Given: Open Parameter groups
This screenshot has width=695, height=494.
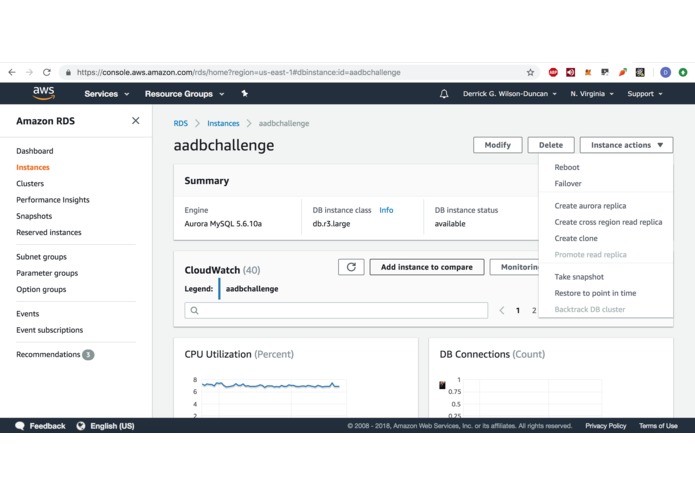Looking at the screenshot, I should point(47,273).
